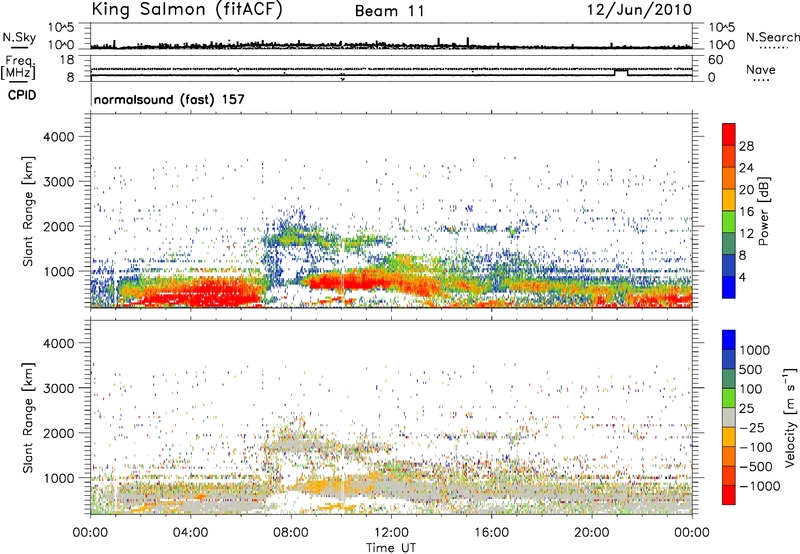Screen dimensions: 800x554
Task: Click the 'N.Search' legend label
Action: click(x=772, y=37)
